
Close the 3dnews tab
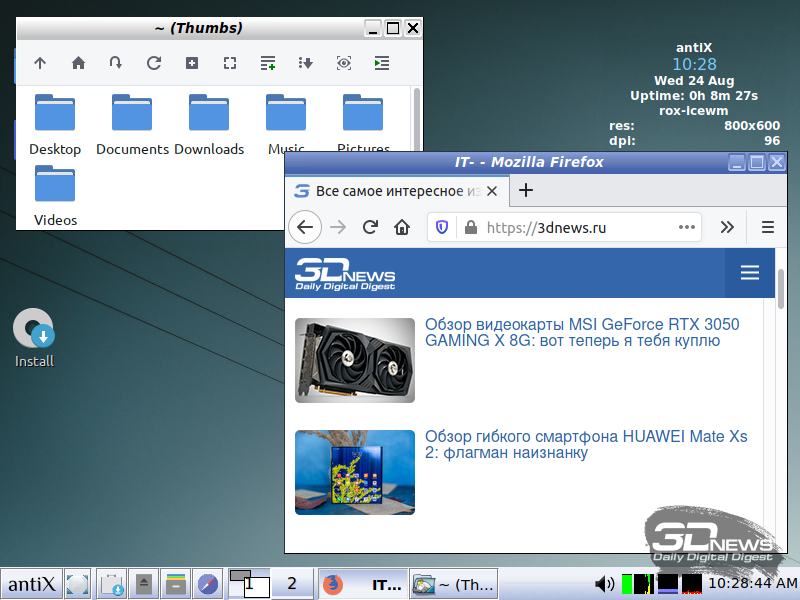coord(492,191)
